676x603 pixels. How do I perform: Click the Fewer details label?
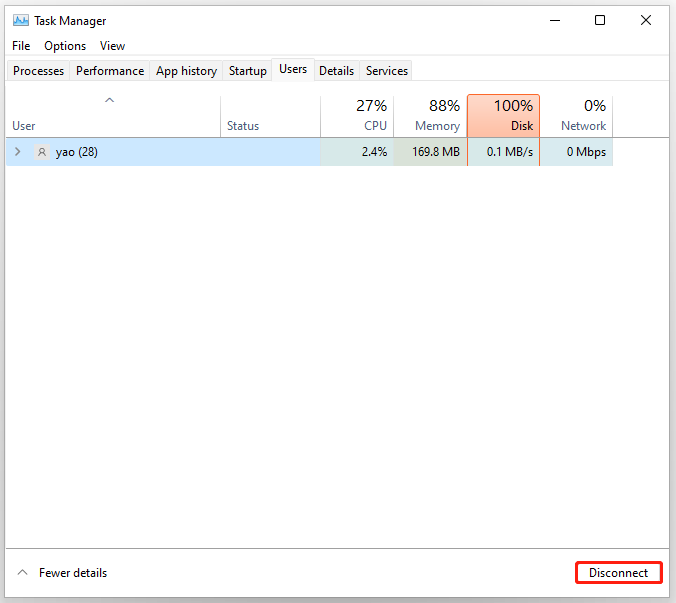pyautogui.click(x=73, y=572)
